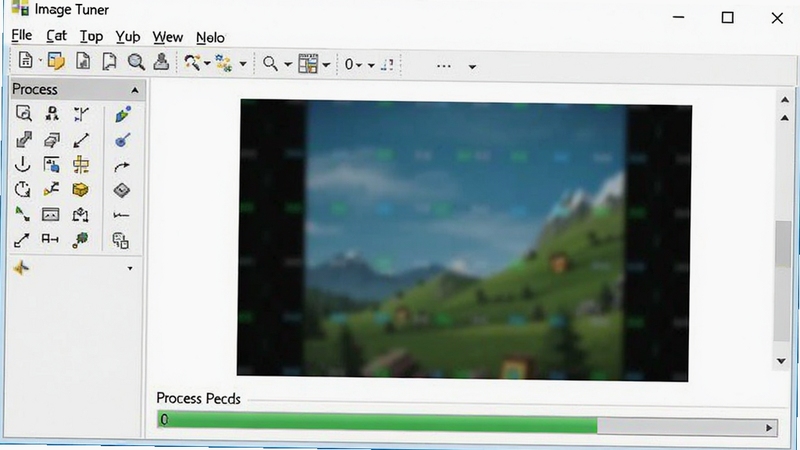This screenshot has height=450, width=800.
Task: Open the Flle menu
Action: coord(22,35)
